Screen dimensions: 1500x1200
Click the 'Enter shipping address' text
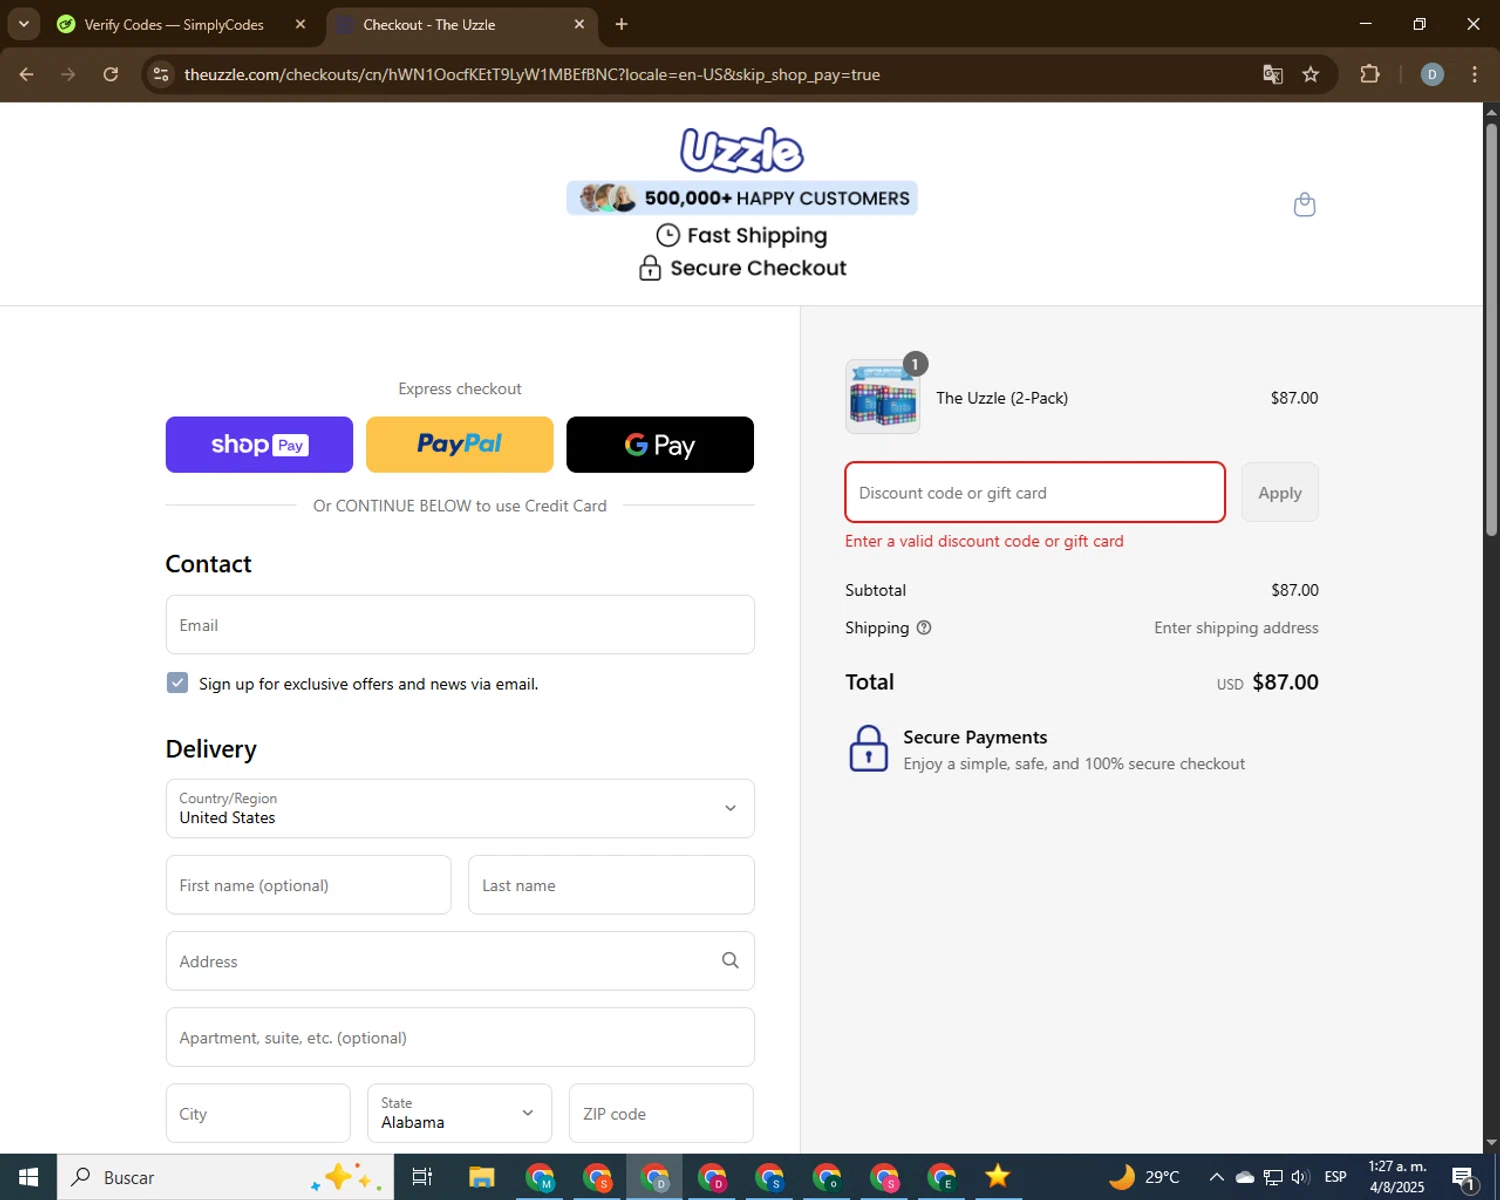(1236, 628)
